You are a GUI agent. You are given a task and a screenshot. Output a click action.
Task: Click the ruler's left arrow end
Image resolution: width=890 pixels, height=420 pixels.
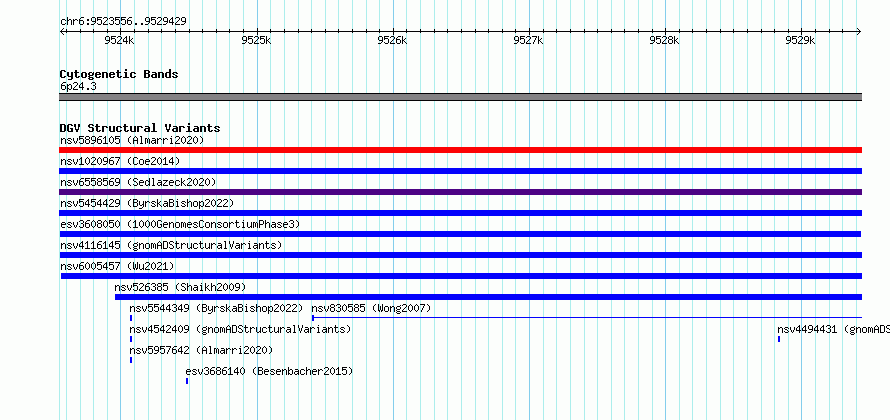(x=62, y=31)
